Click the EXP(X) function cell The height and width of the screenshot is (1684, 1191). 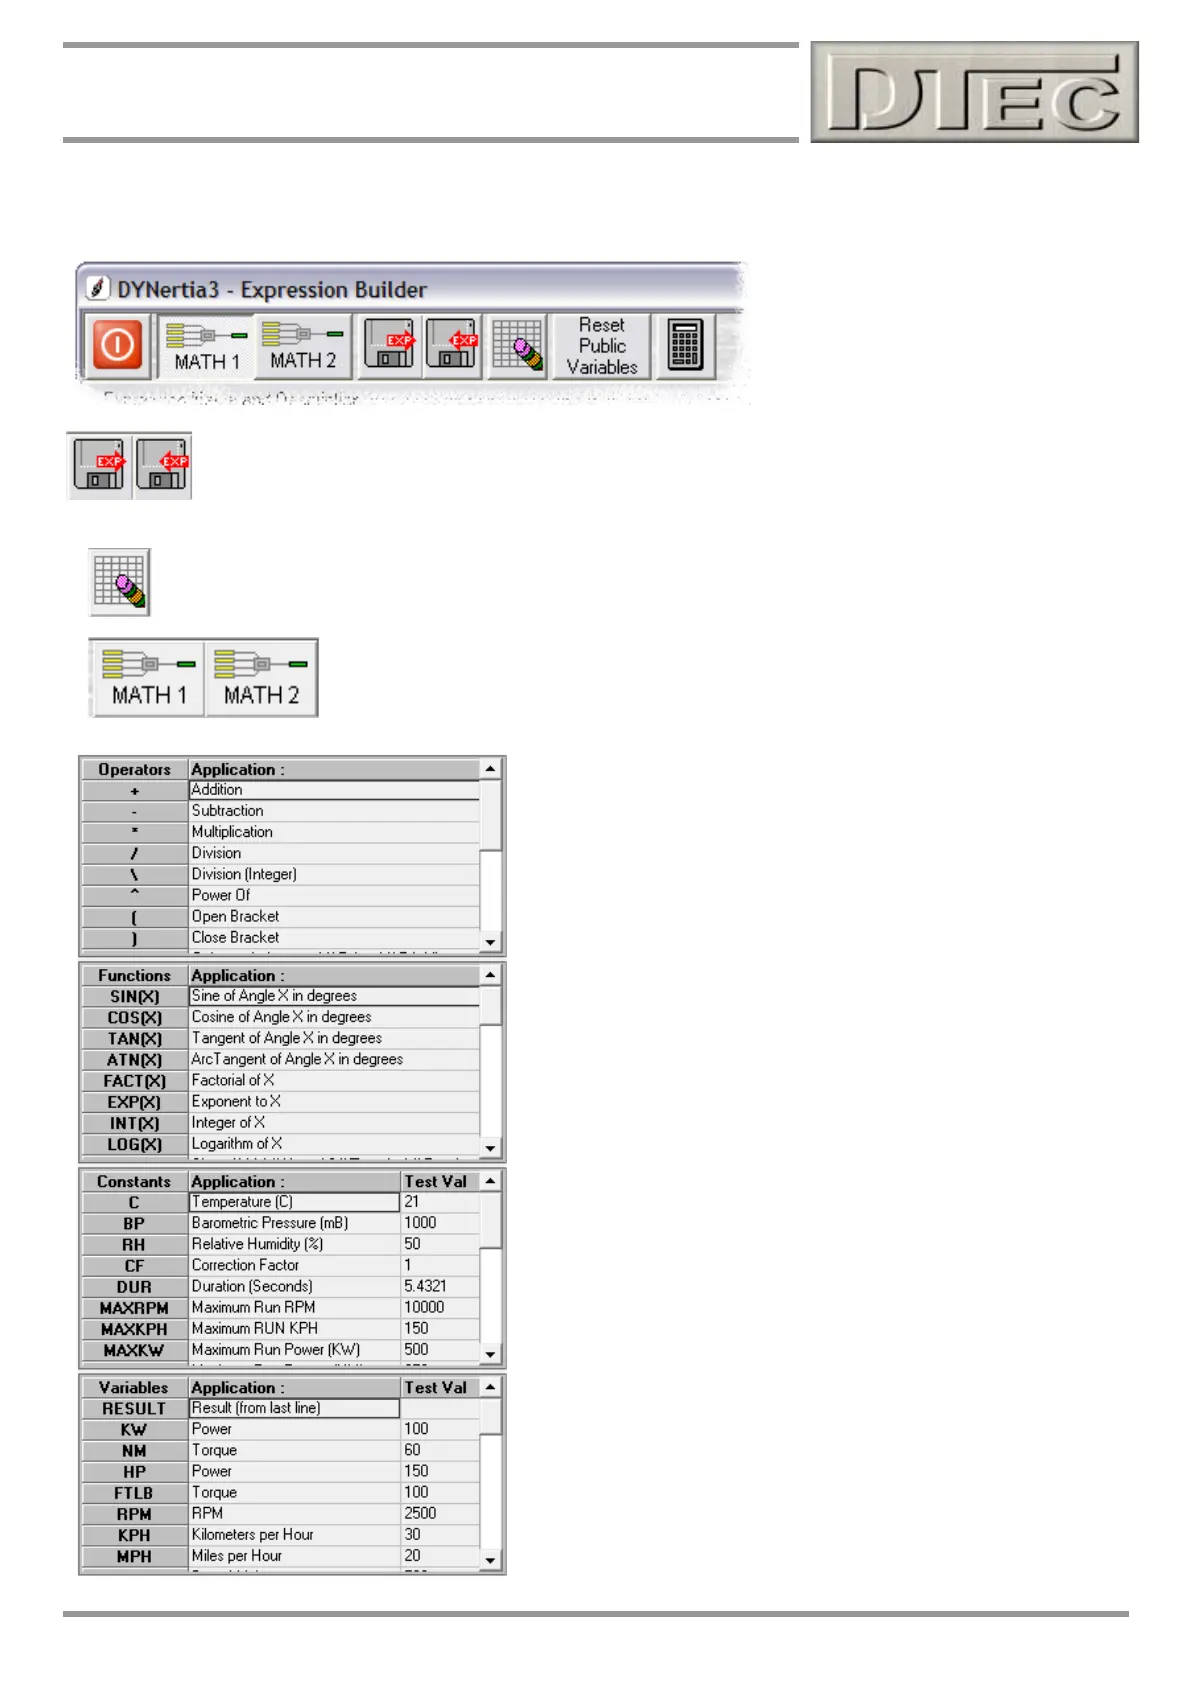click(x=134, y=1102)
